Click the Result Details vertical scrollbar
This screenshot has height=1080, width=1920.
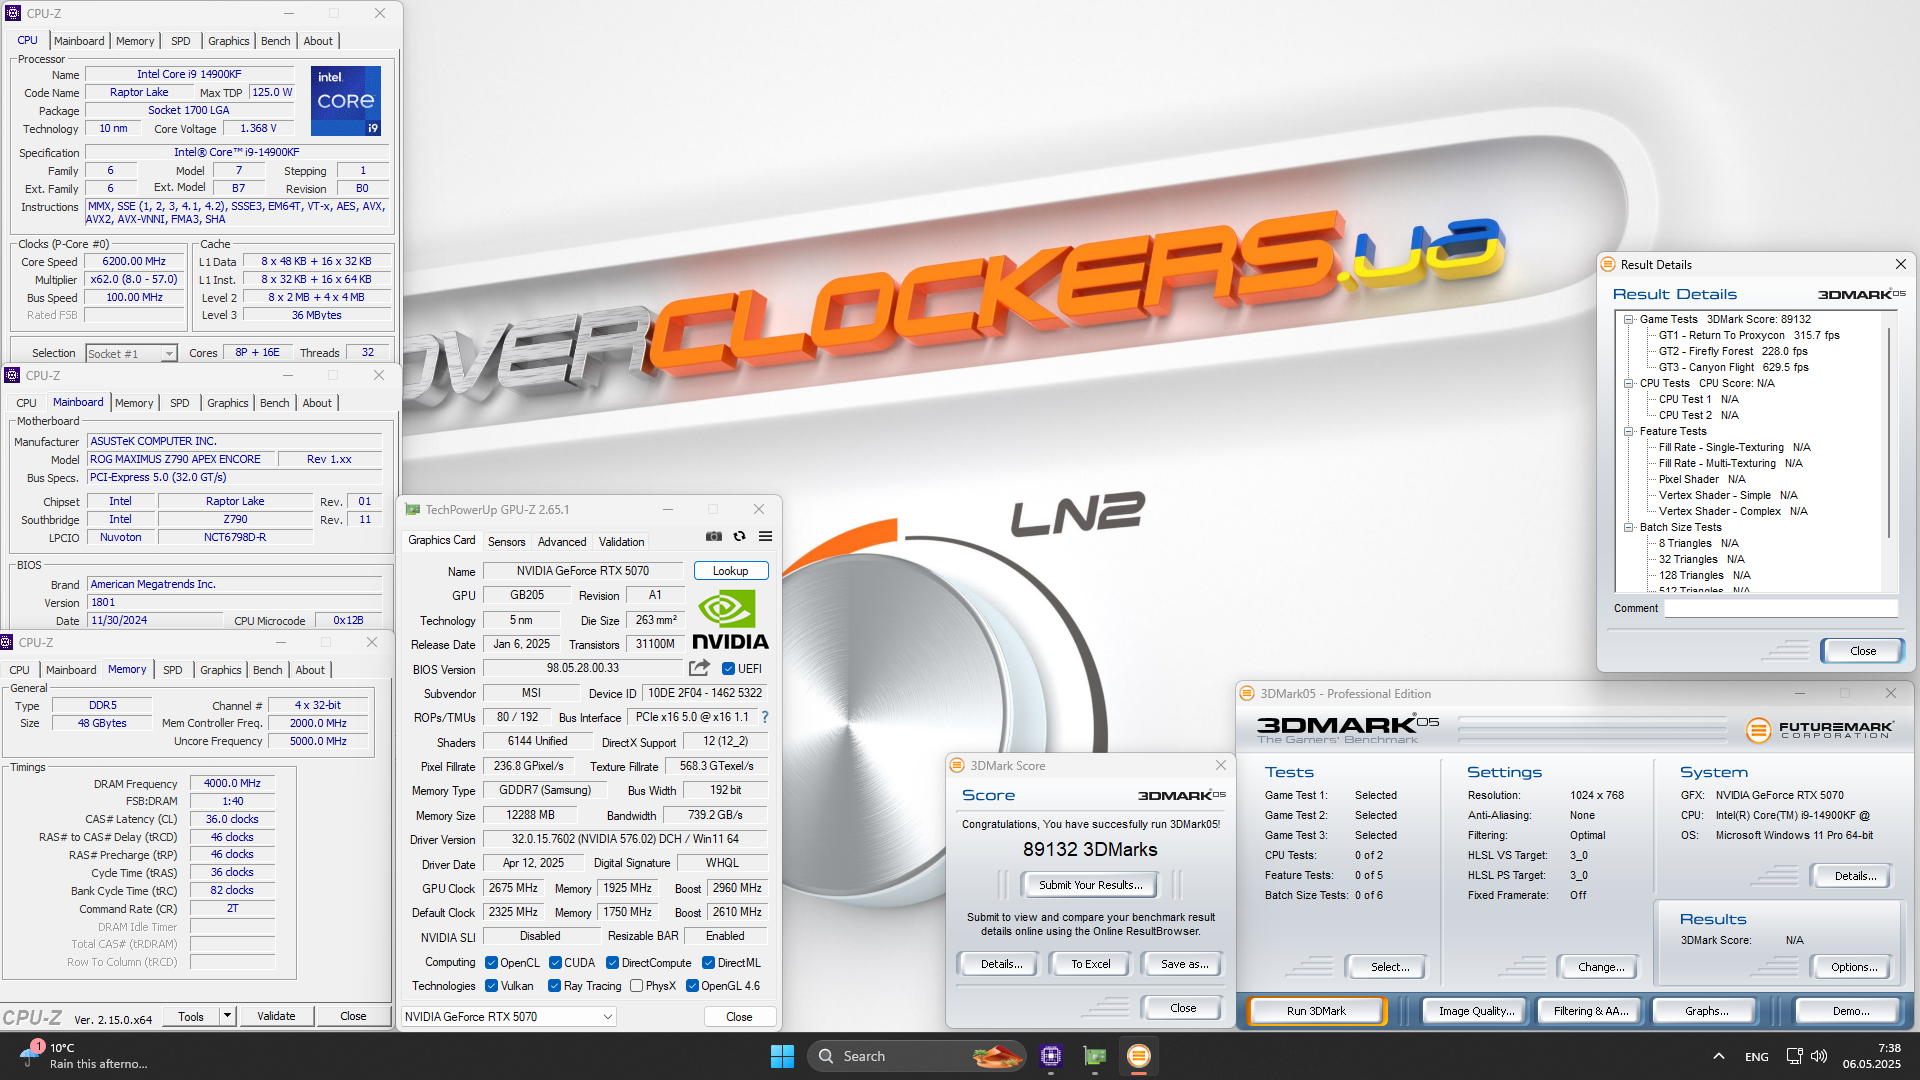coord(1889,452)
